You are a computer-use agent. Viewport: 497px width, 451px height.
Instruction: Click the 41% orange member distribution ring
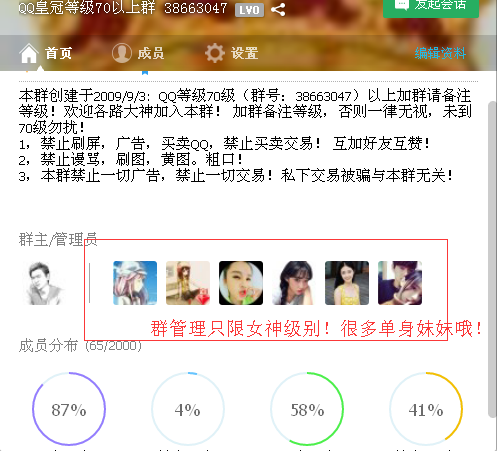(x=426, y=409)
